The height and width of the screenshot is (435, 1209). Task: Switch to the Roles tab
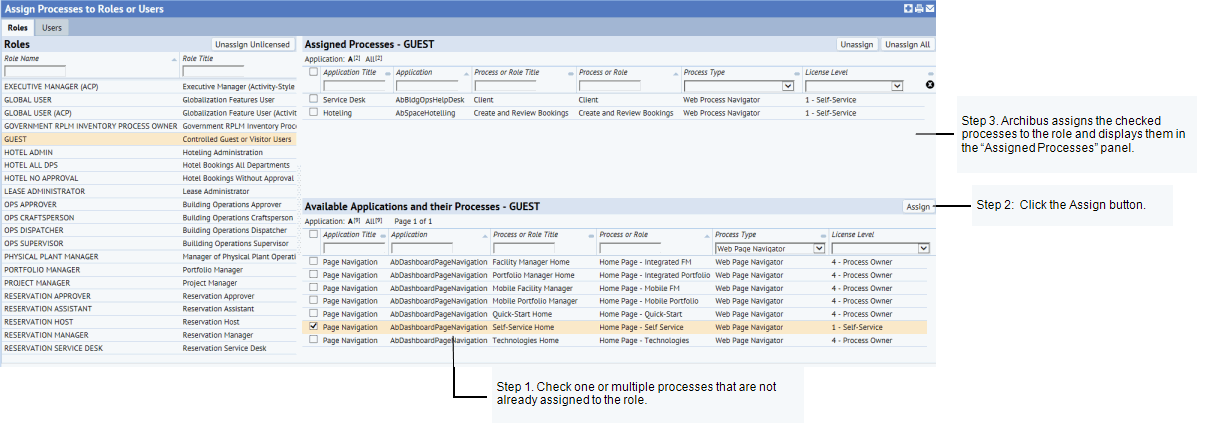click(18, 28)
